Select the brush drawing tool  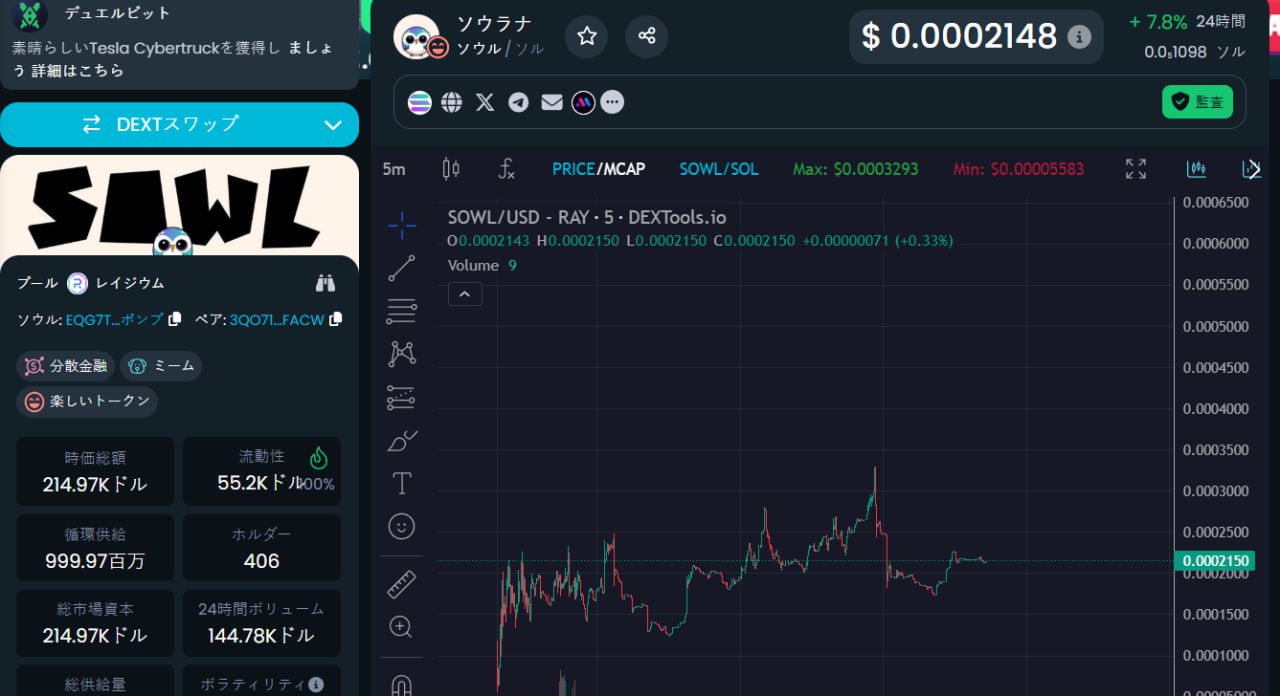(x=402, y=440)
